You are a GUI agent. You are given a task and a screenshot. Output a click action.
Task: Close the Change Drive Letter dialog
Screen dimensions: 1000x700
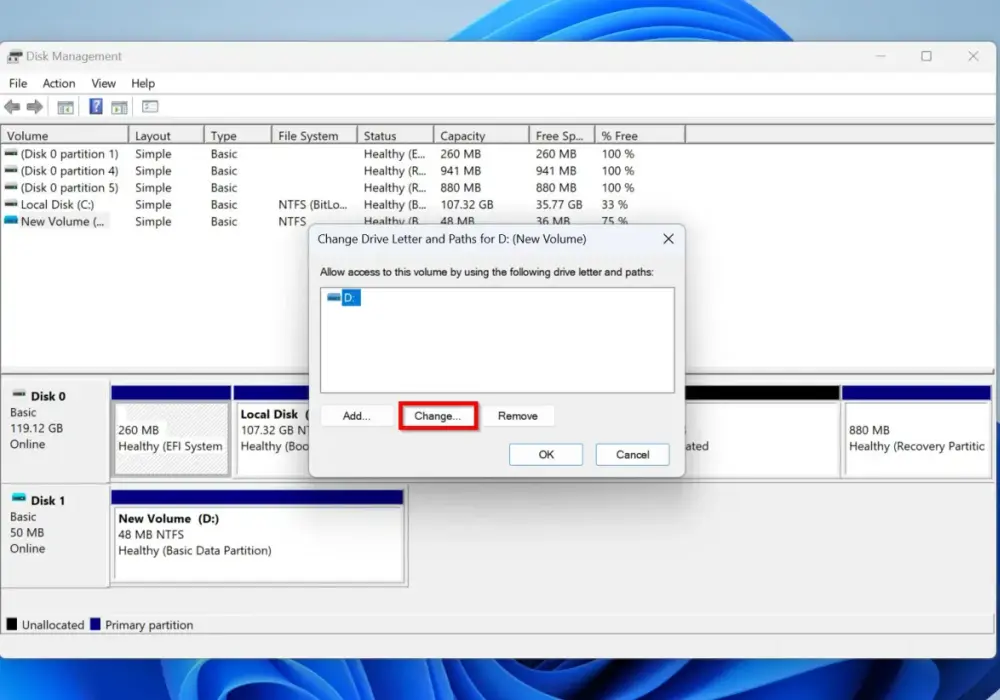pos(668,238)
